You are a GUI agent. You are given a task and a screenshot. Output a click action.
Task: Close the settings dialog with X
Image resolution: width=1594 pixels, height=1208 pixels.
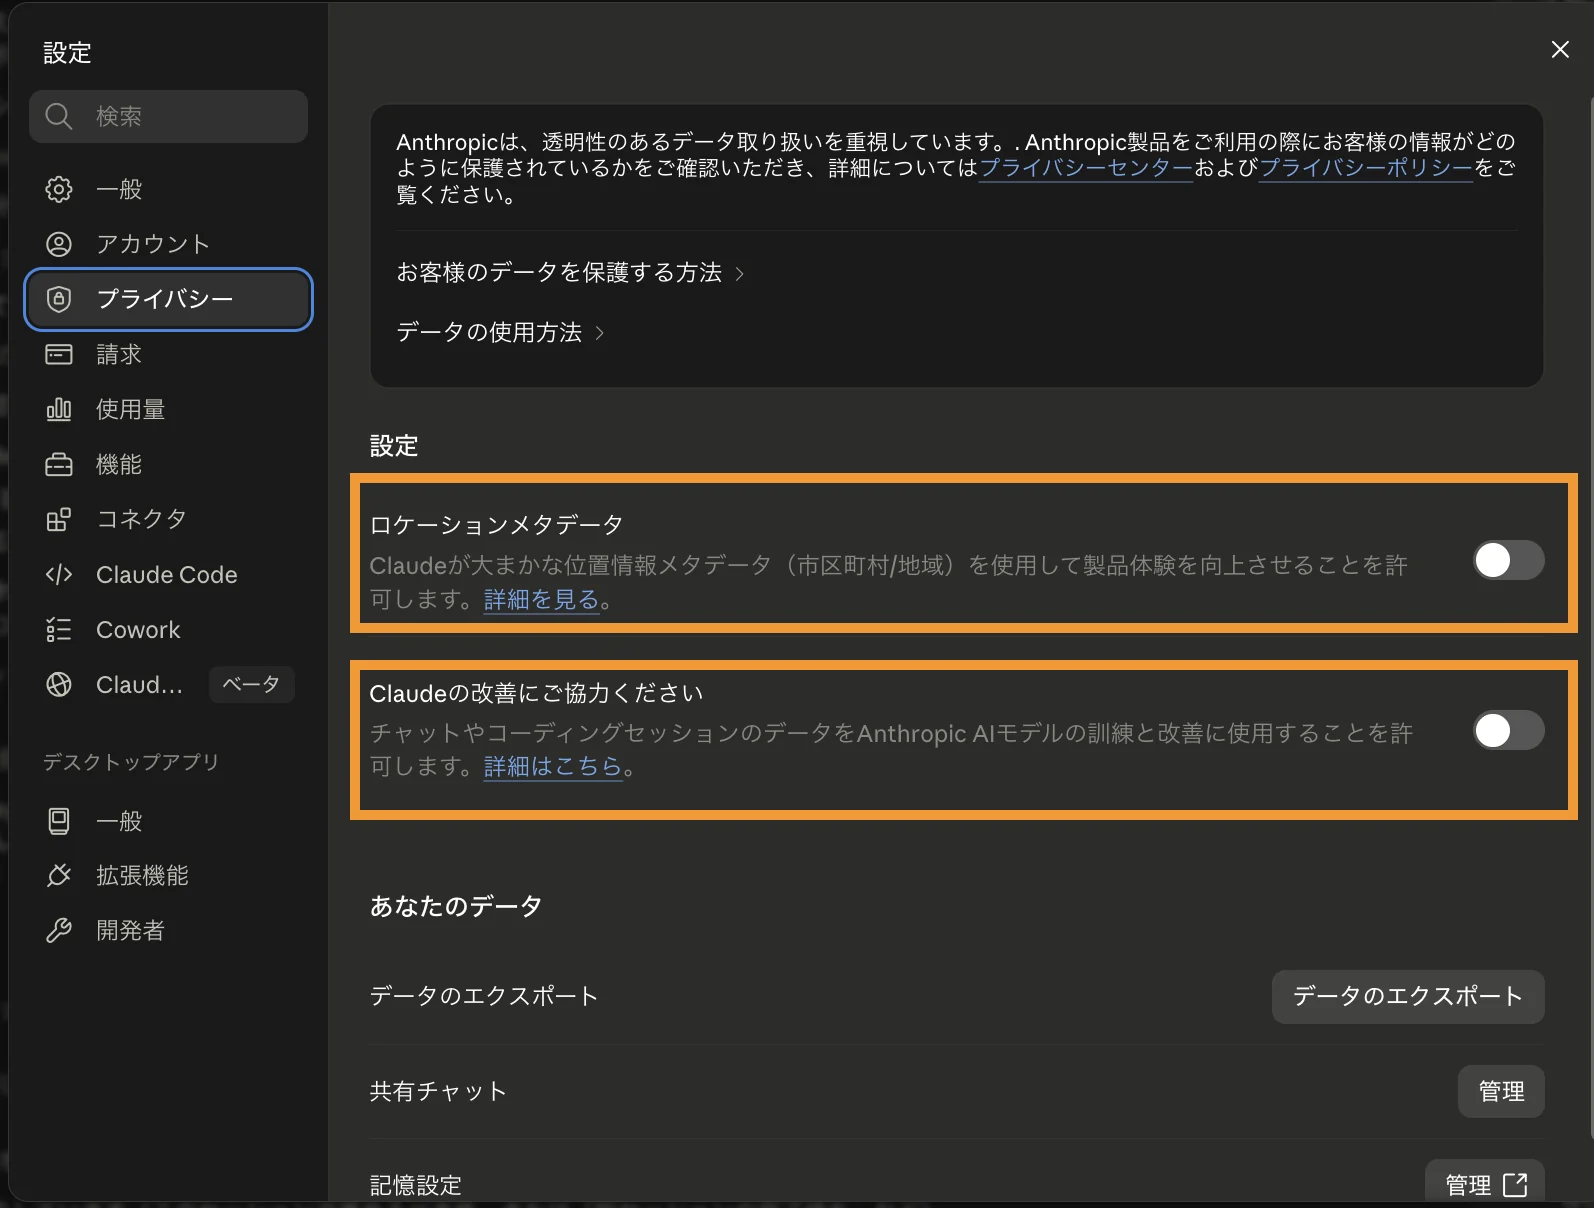[1560, 49]
